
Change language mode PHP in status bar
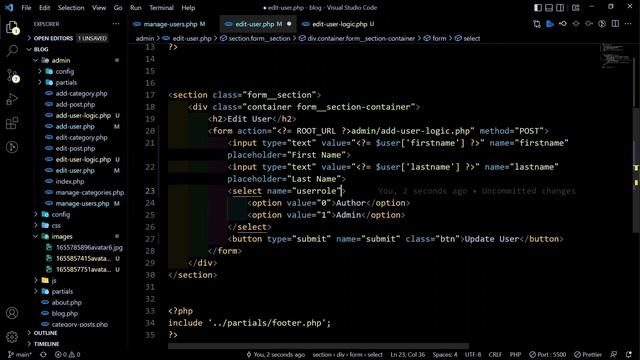[x=515, y=355]
